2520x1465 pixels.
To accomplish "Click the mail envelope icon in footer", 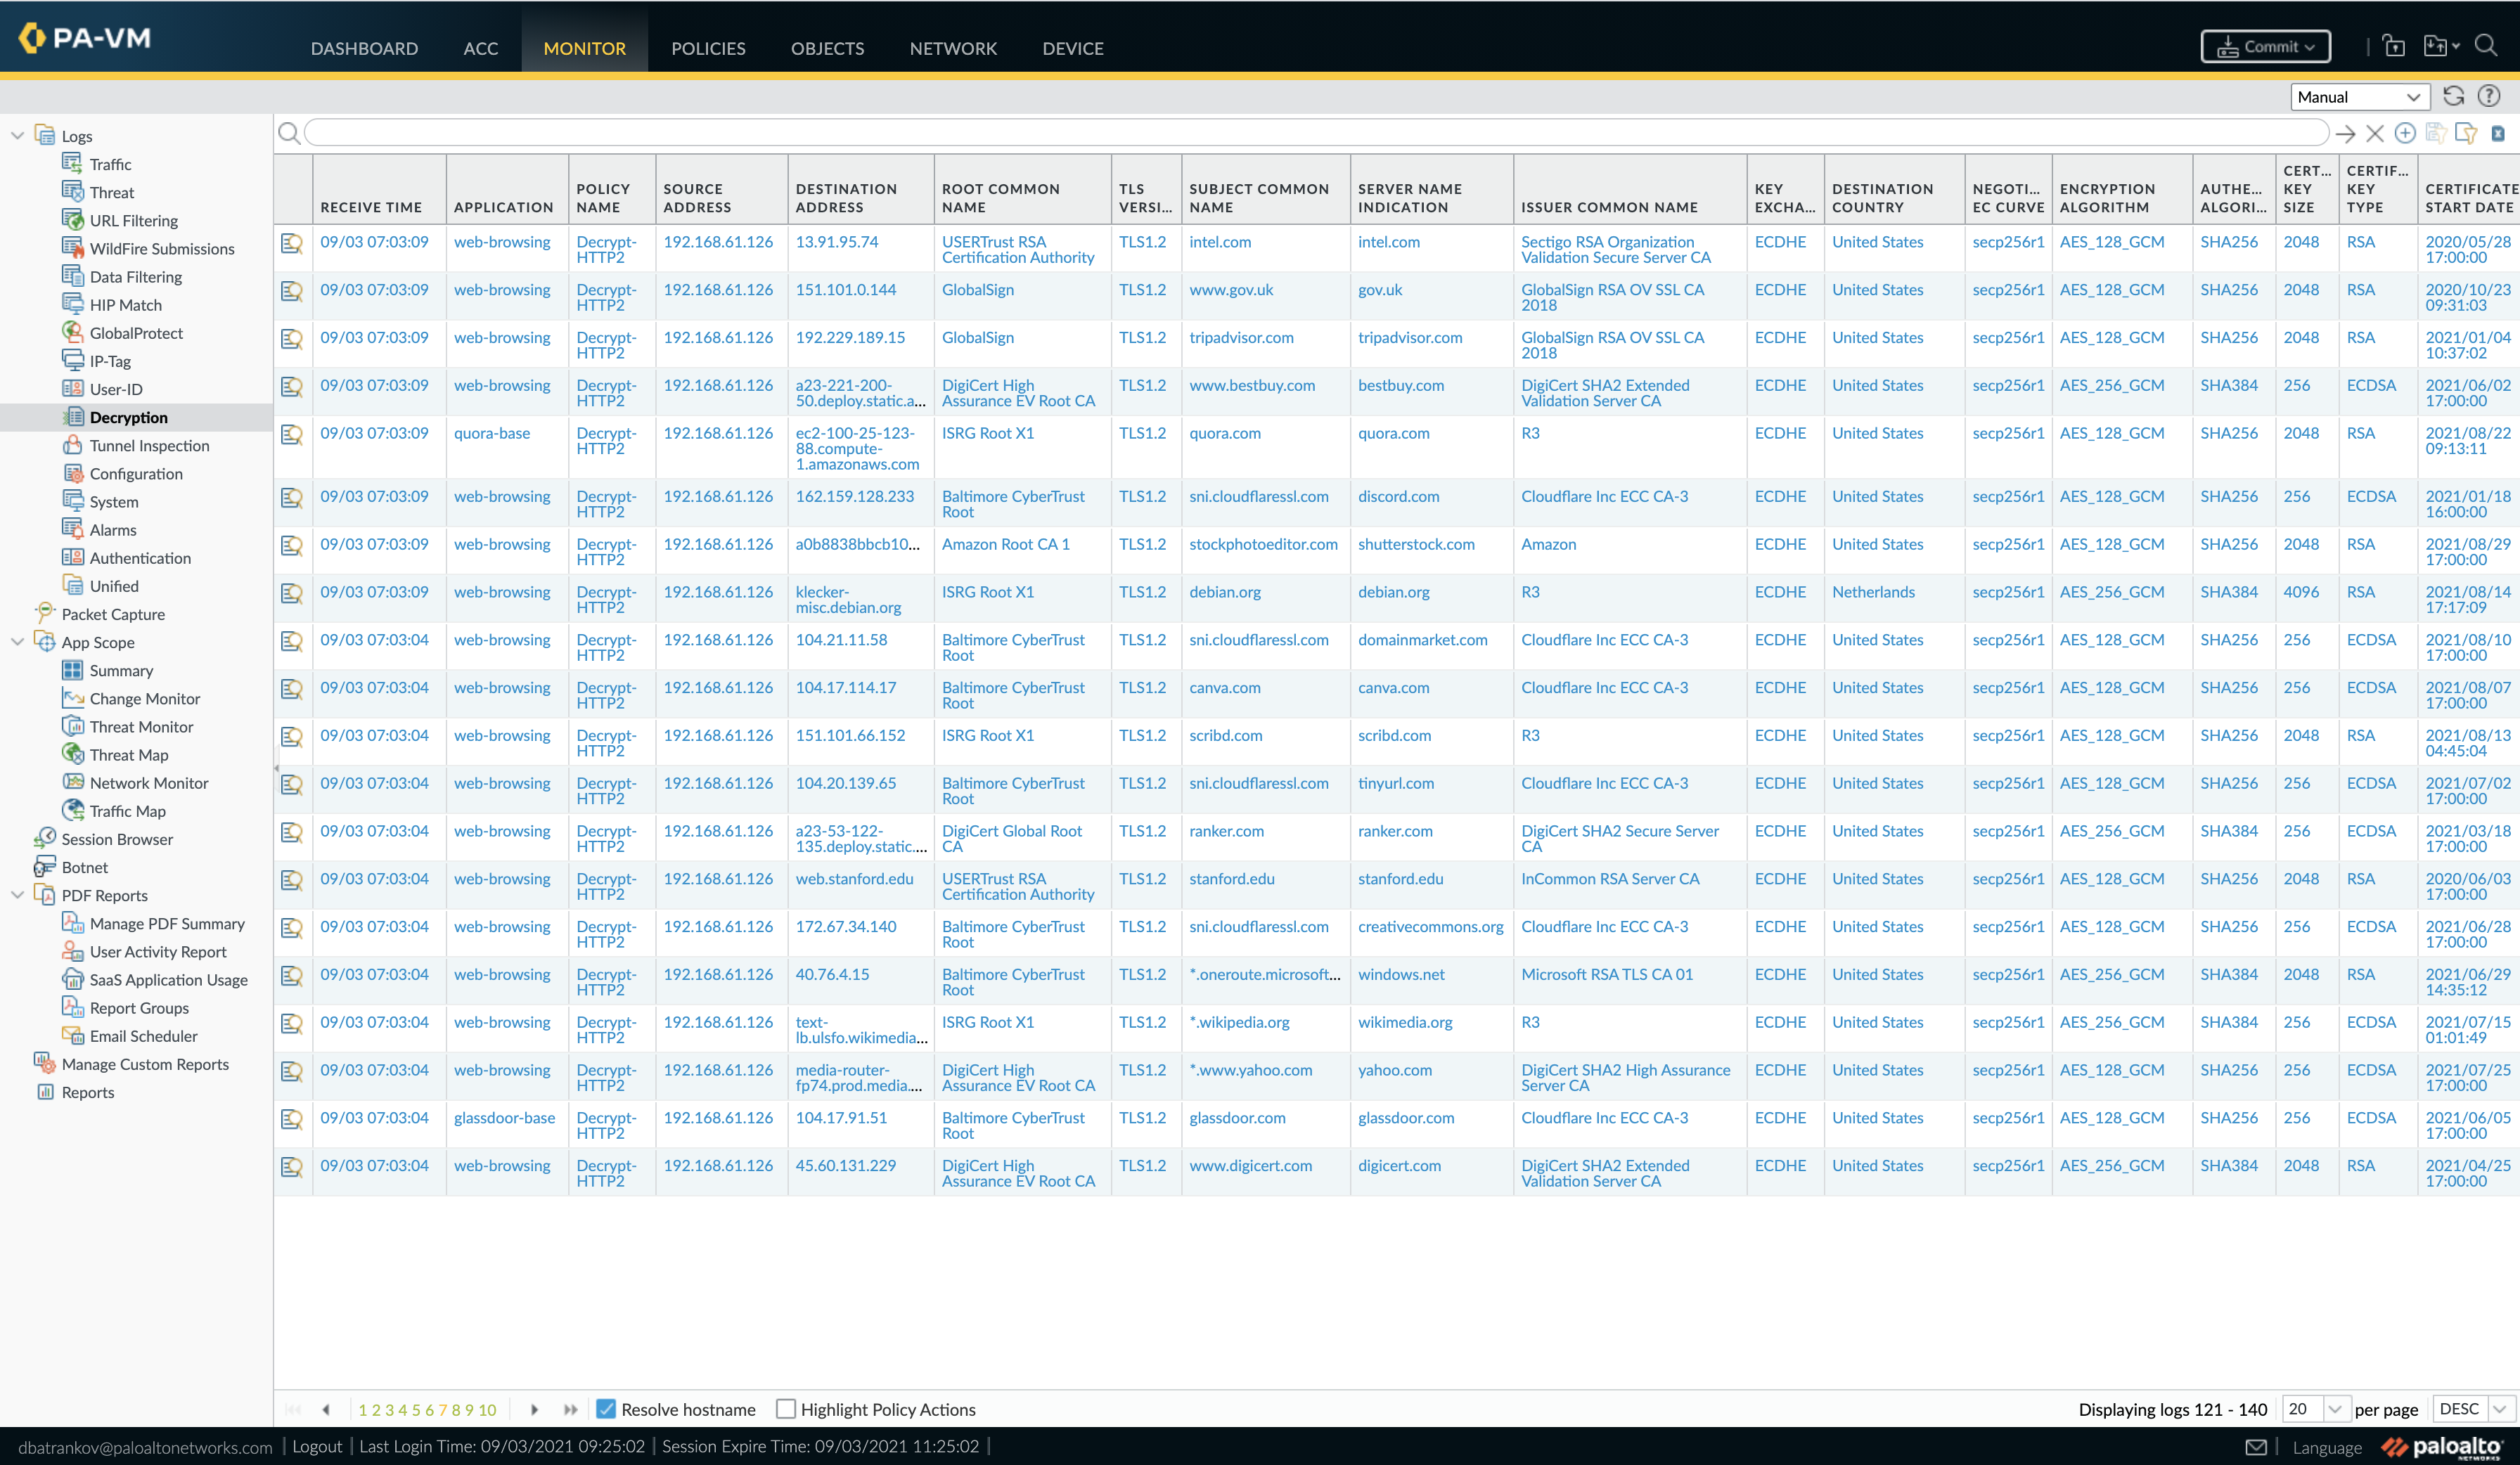I will 2255,1446.
